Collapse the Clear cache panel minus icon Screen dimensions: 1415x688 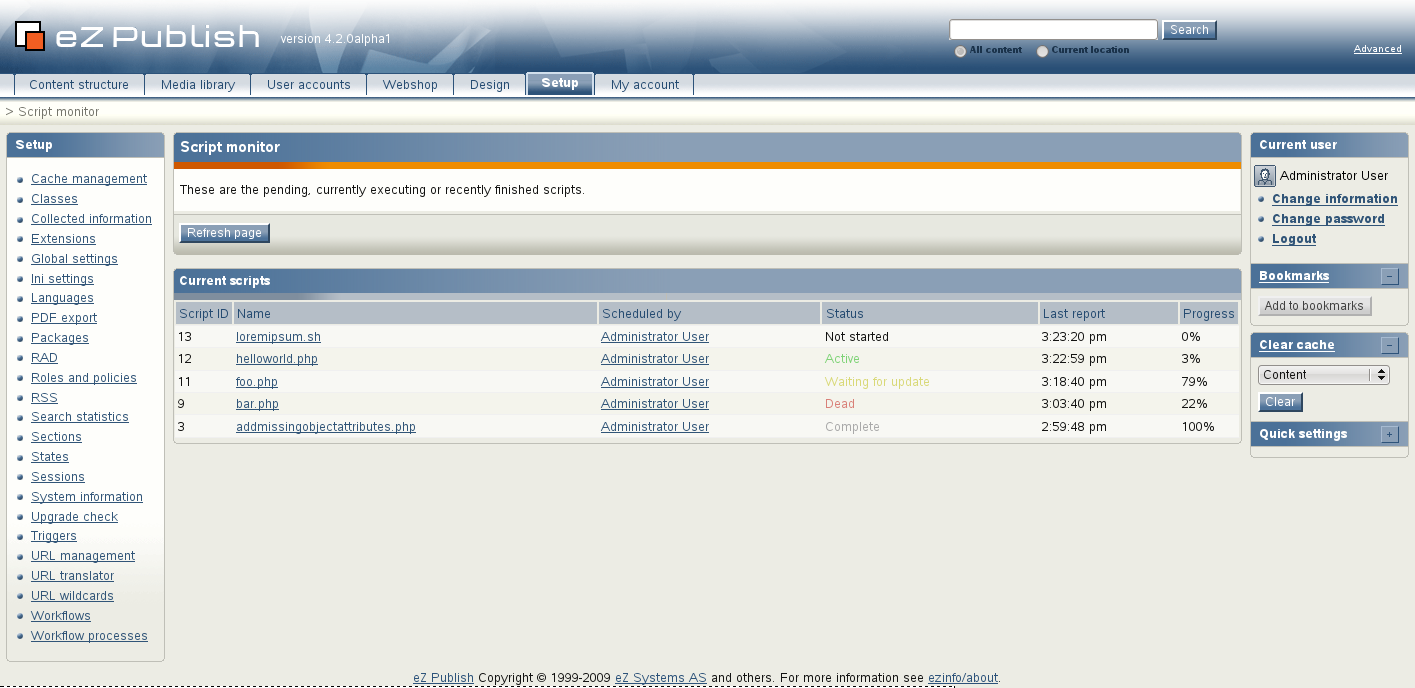tap(1389, 345)
